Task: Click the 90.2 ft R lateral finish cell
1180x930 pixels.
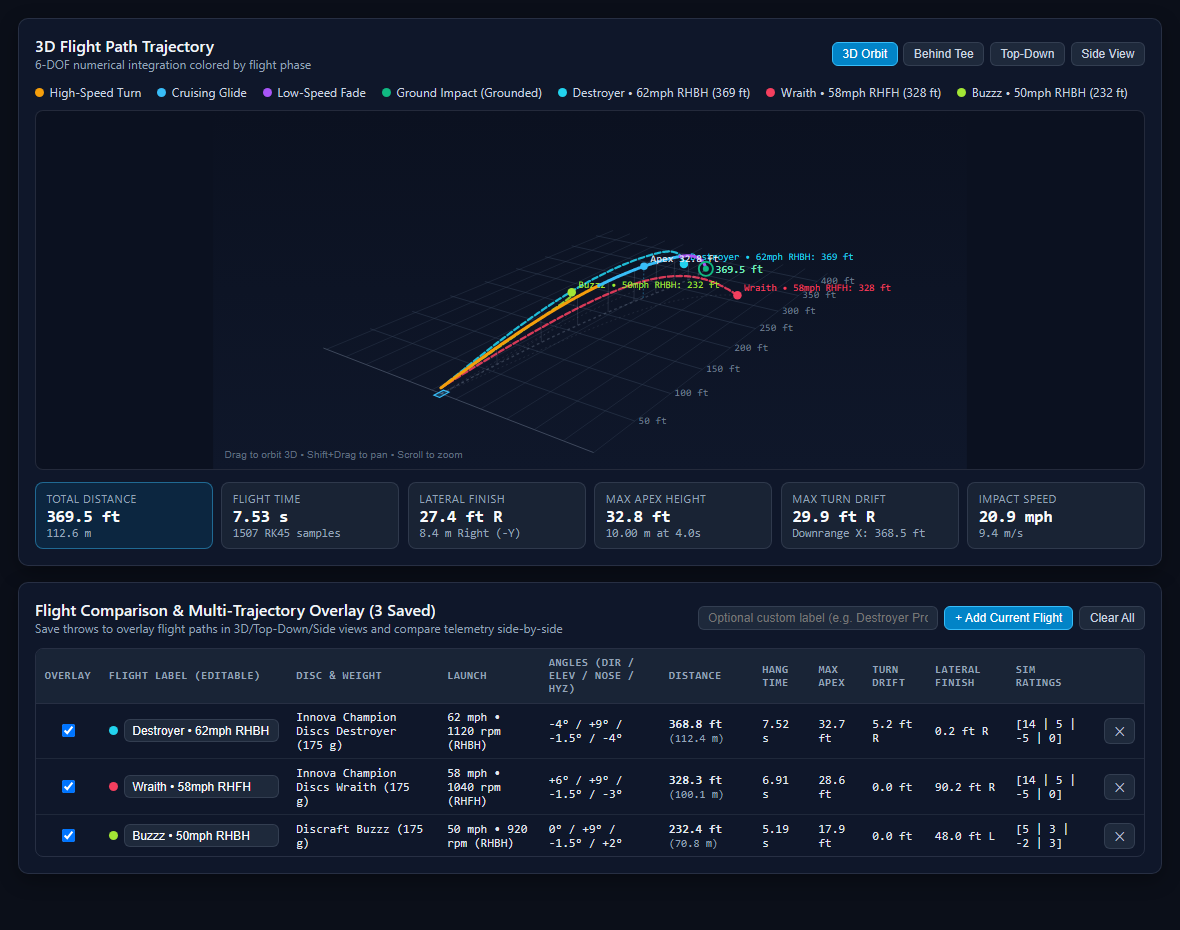Action: pos(964,787)
